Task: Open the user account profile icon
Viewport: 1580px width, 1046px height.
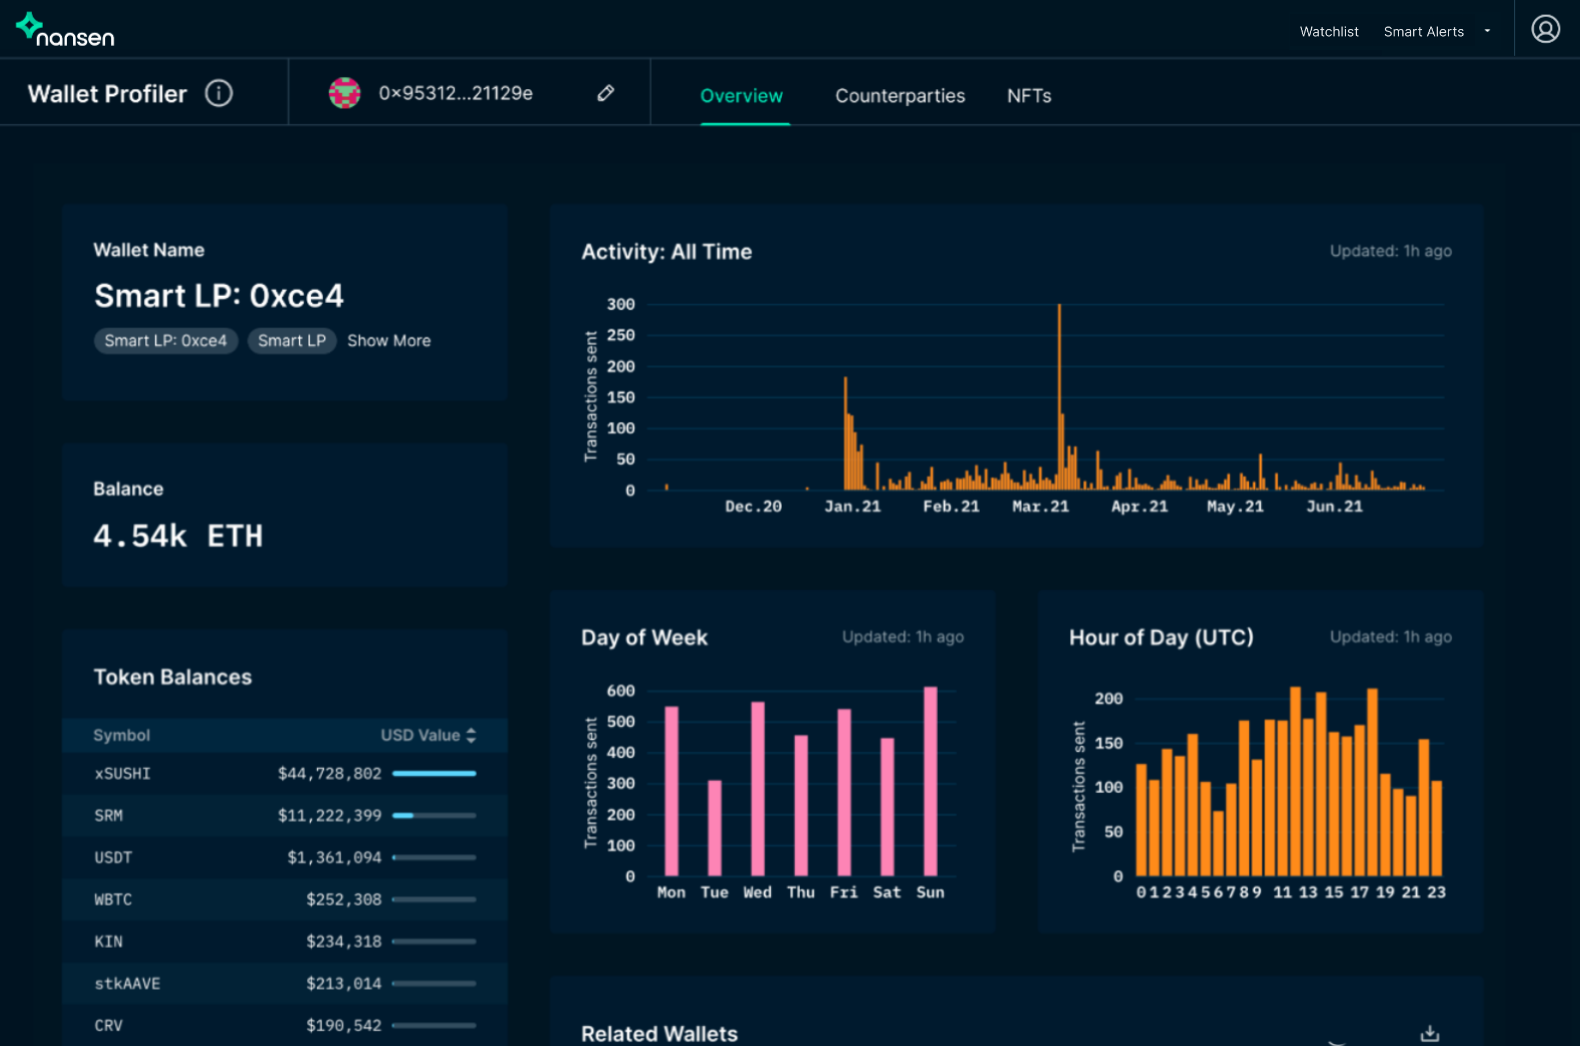Action: (x=1545, y=29)
